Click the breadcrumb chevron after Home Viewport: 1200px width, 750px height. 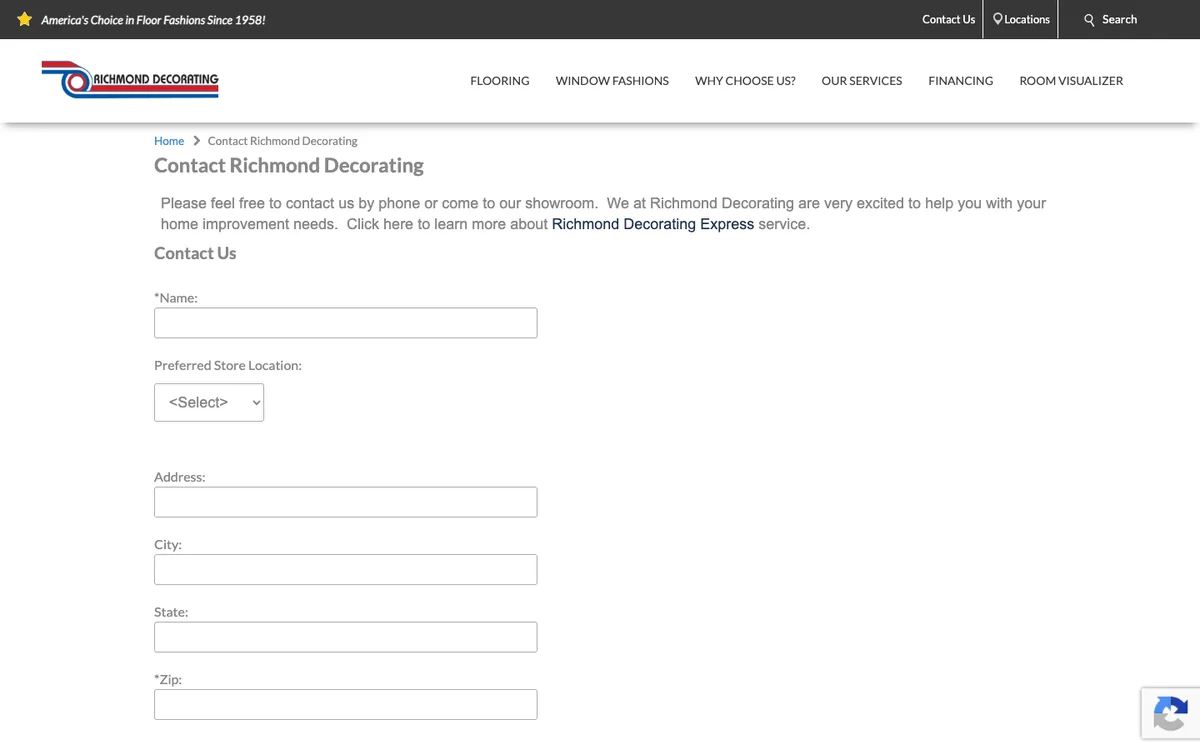coord(196,141)
